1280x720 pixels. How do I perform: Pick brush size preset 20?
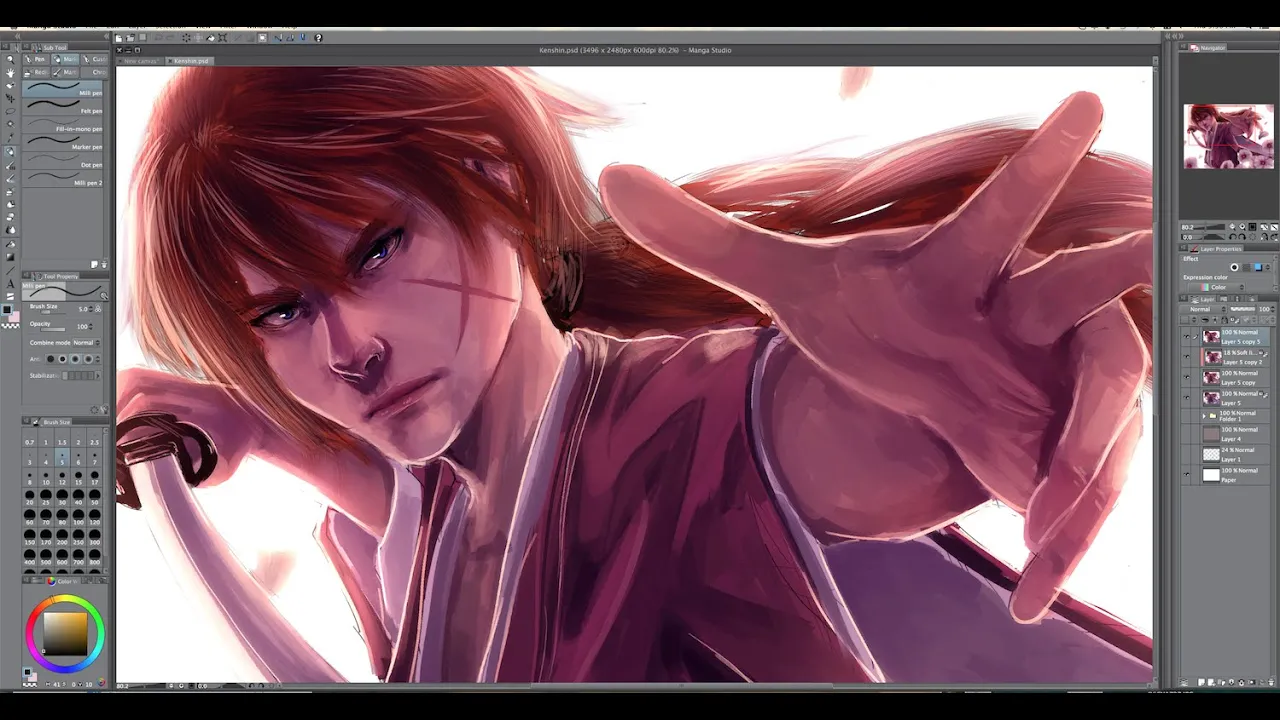coord(29,497)
